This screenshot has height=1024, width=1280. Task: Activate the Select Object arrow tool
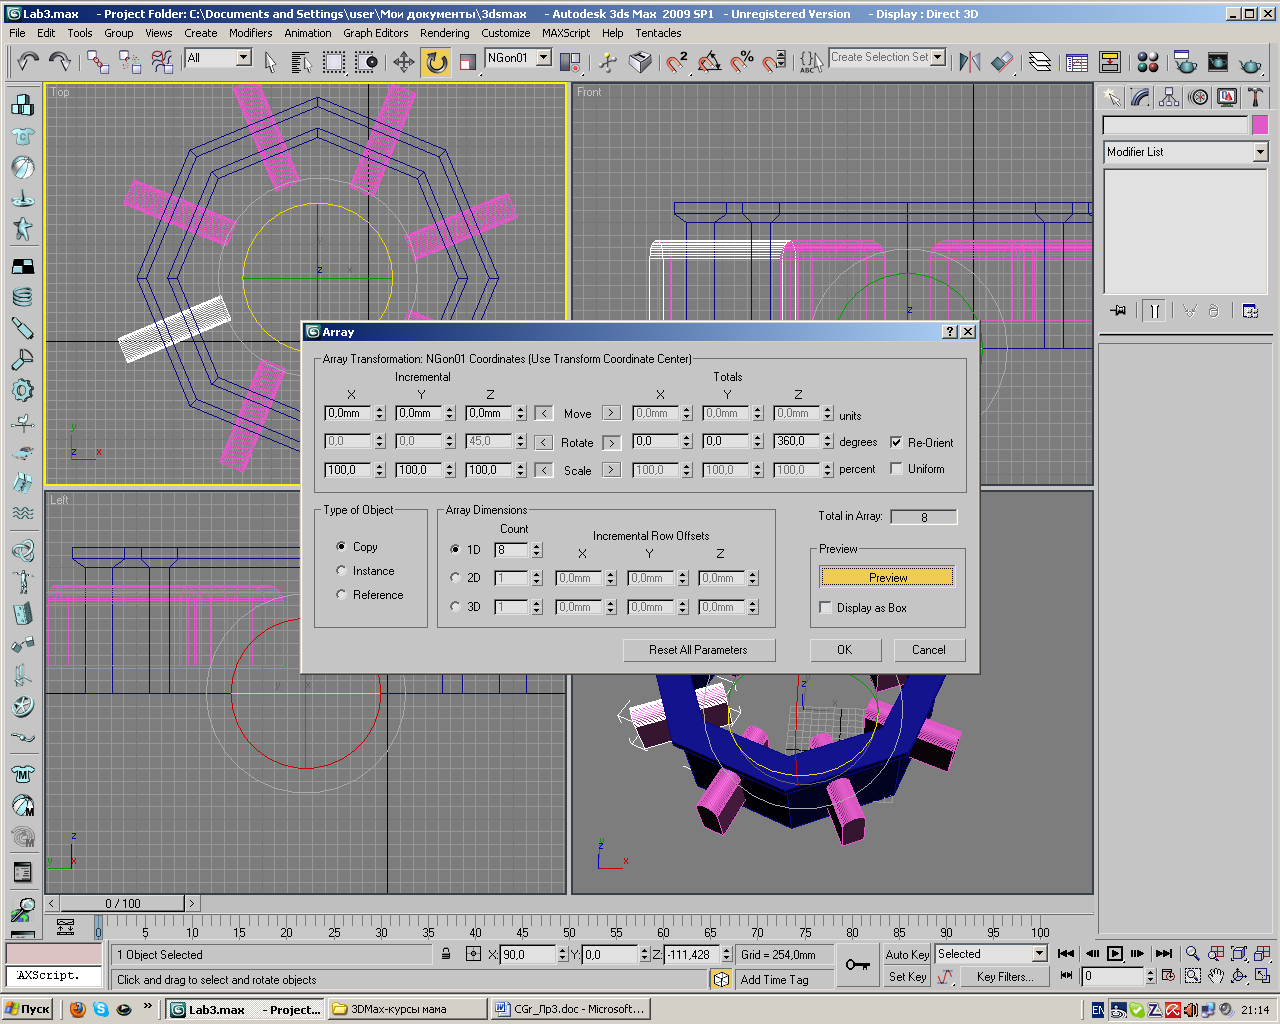[x=270, y=62]
